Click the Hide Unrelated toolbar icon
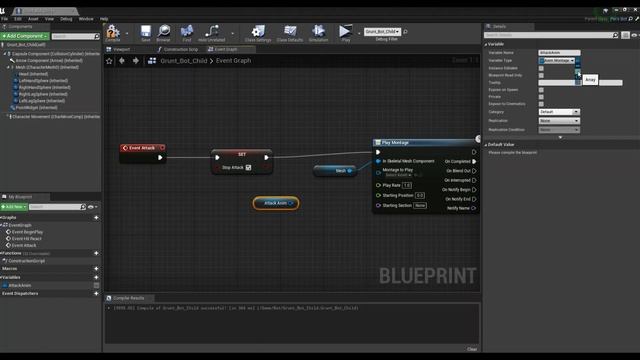 211,33
